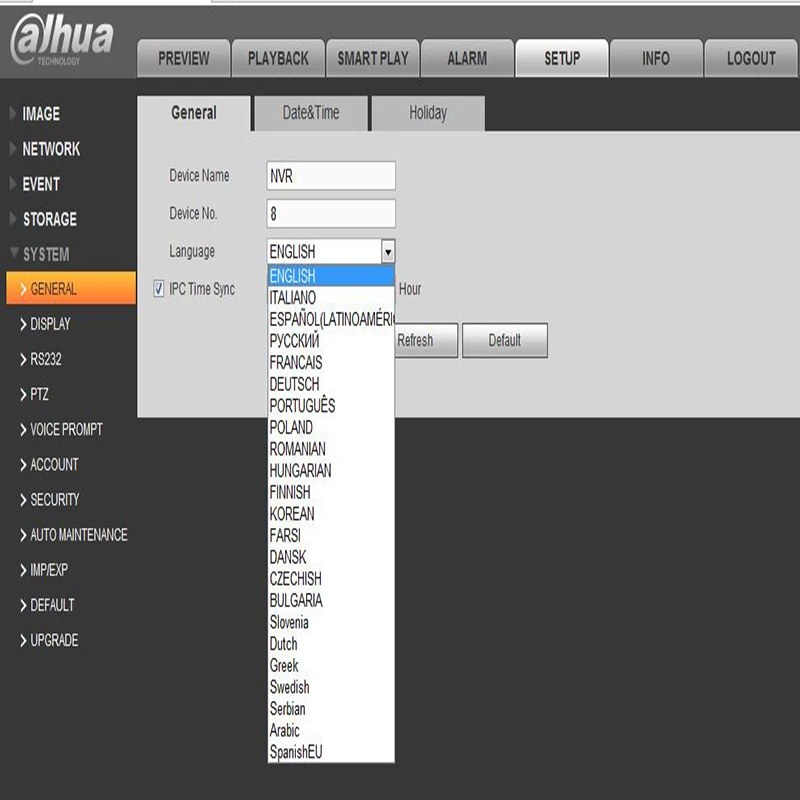The image size is (800, 800).
Task: Open the DISPLAY settings item
Action: (x=50, y=324)
